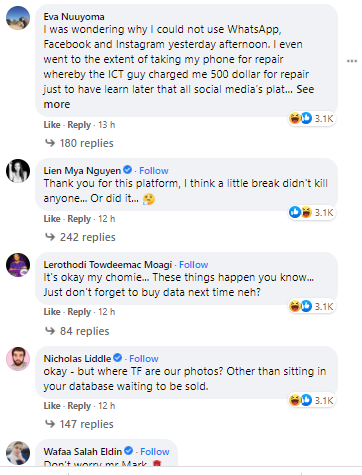Click verified badge beside Nicholas Liddle

(x=118, y=358)
